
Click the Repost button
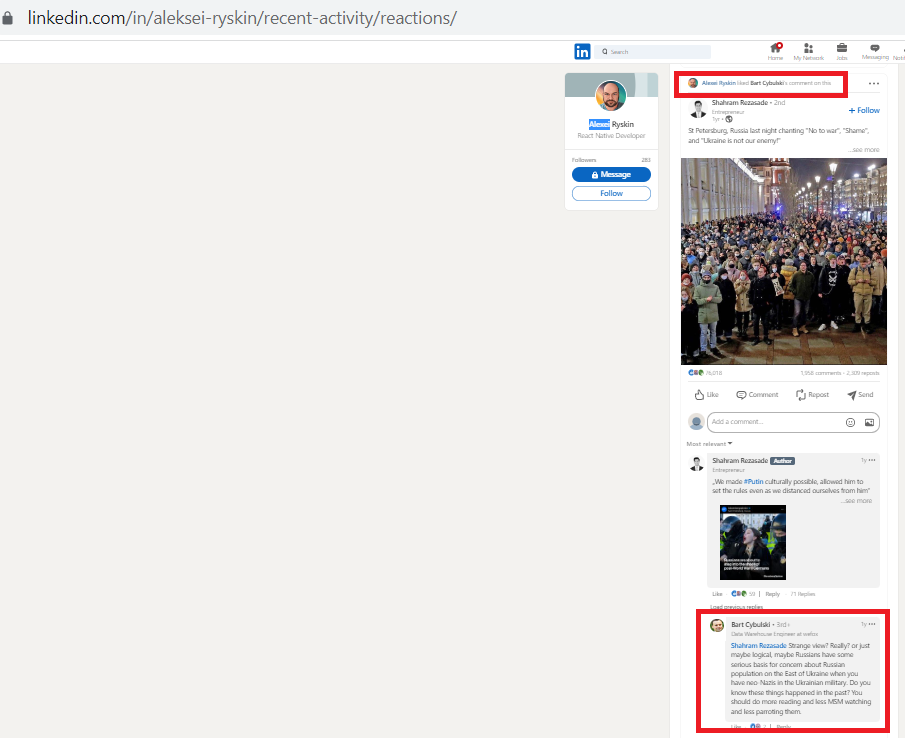pyautogui.click(x=812, y=395)
